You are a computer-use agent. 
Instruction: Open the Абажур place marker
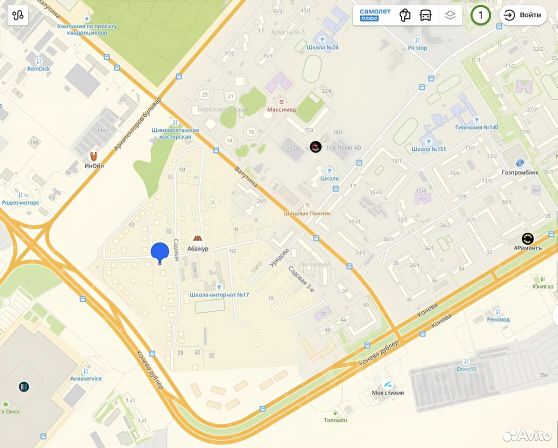(197, 238)
